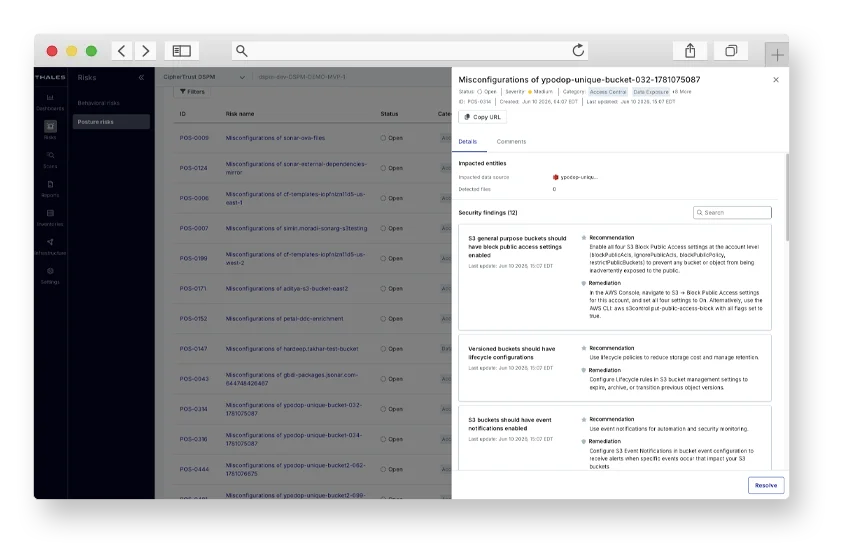Click the details panel scrollbar

pyautogui.click(x=787, y=198)
